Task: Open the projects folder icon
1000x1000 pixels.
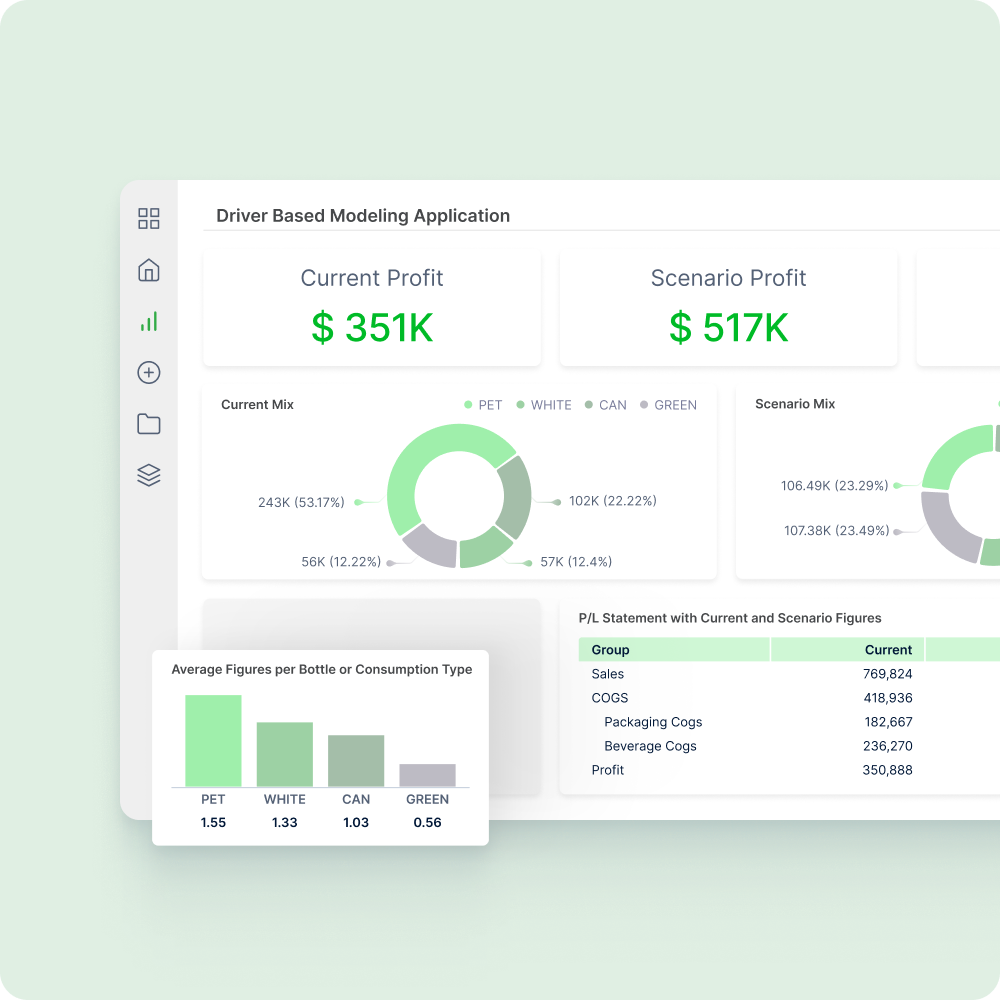Action: tap(148, 424)
